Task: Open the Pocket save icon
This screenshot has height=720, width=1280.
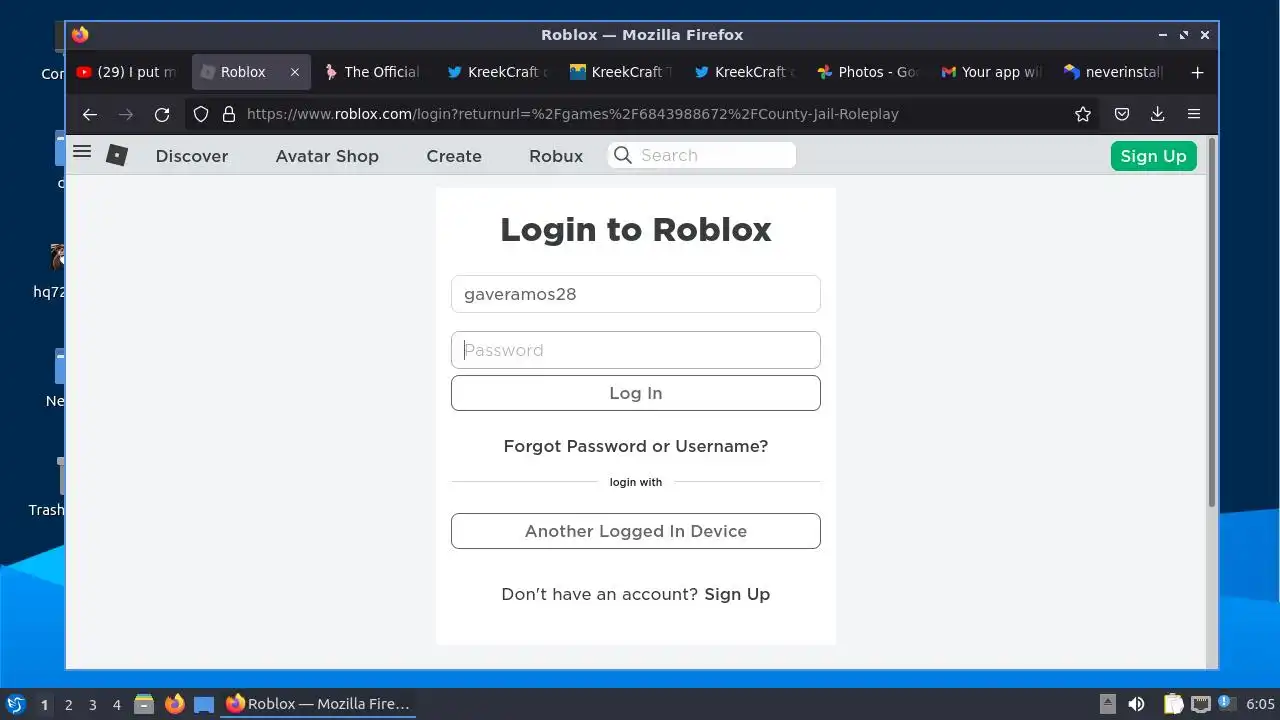Action: click(1122, 114)
